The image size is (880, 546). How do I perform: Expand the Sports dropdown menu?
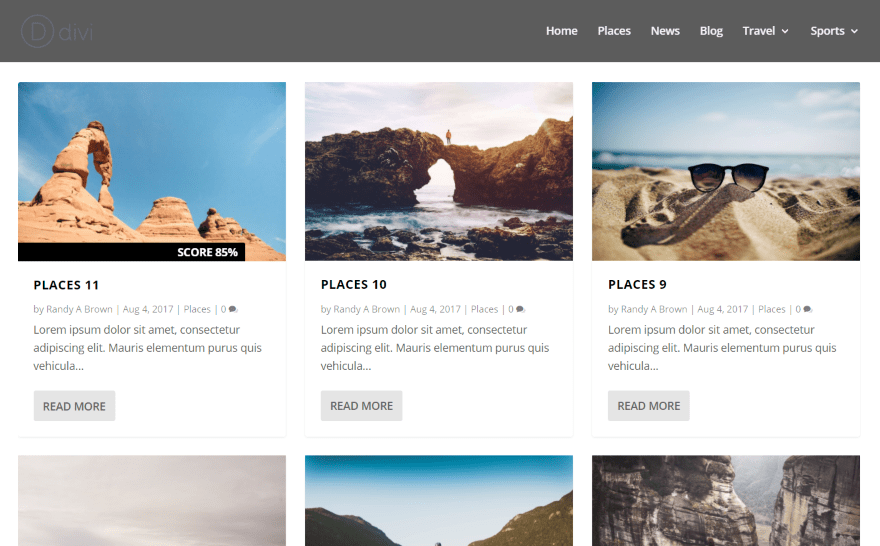(834, 31)
